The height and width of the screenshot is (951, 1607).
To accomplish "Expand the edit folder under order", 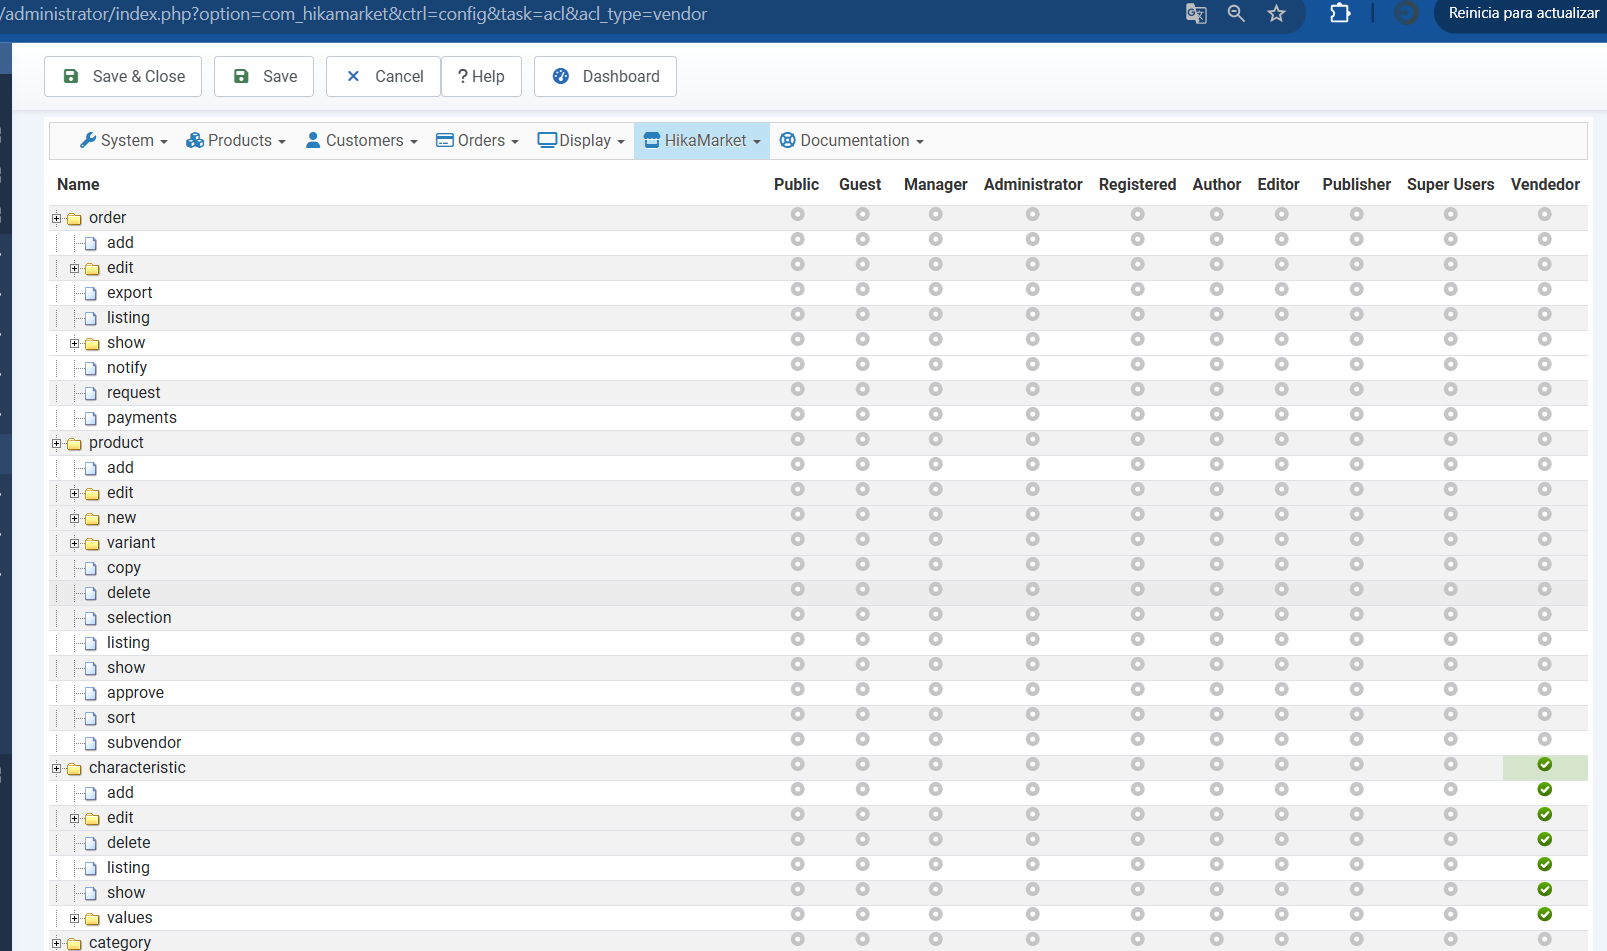I will coord(75,268).
